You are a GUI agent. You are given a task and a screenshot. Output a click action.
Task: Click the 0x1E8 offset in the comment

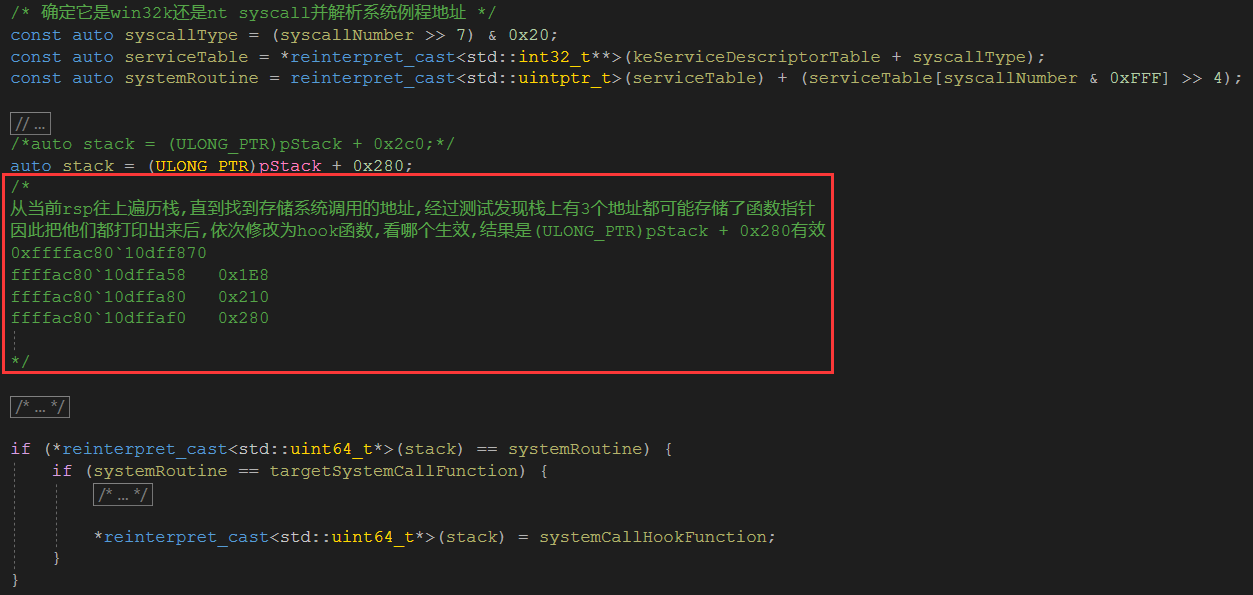pos(243,275)
